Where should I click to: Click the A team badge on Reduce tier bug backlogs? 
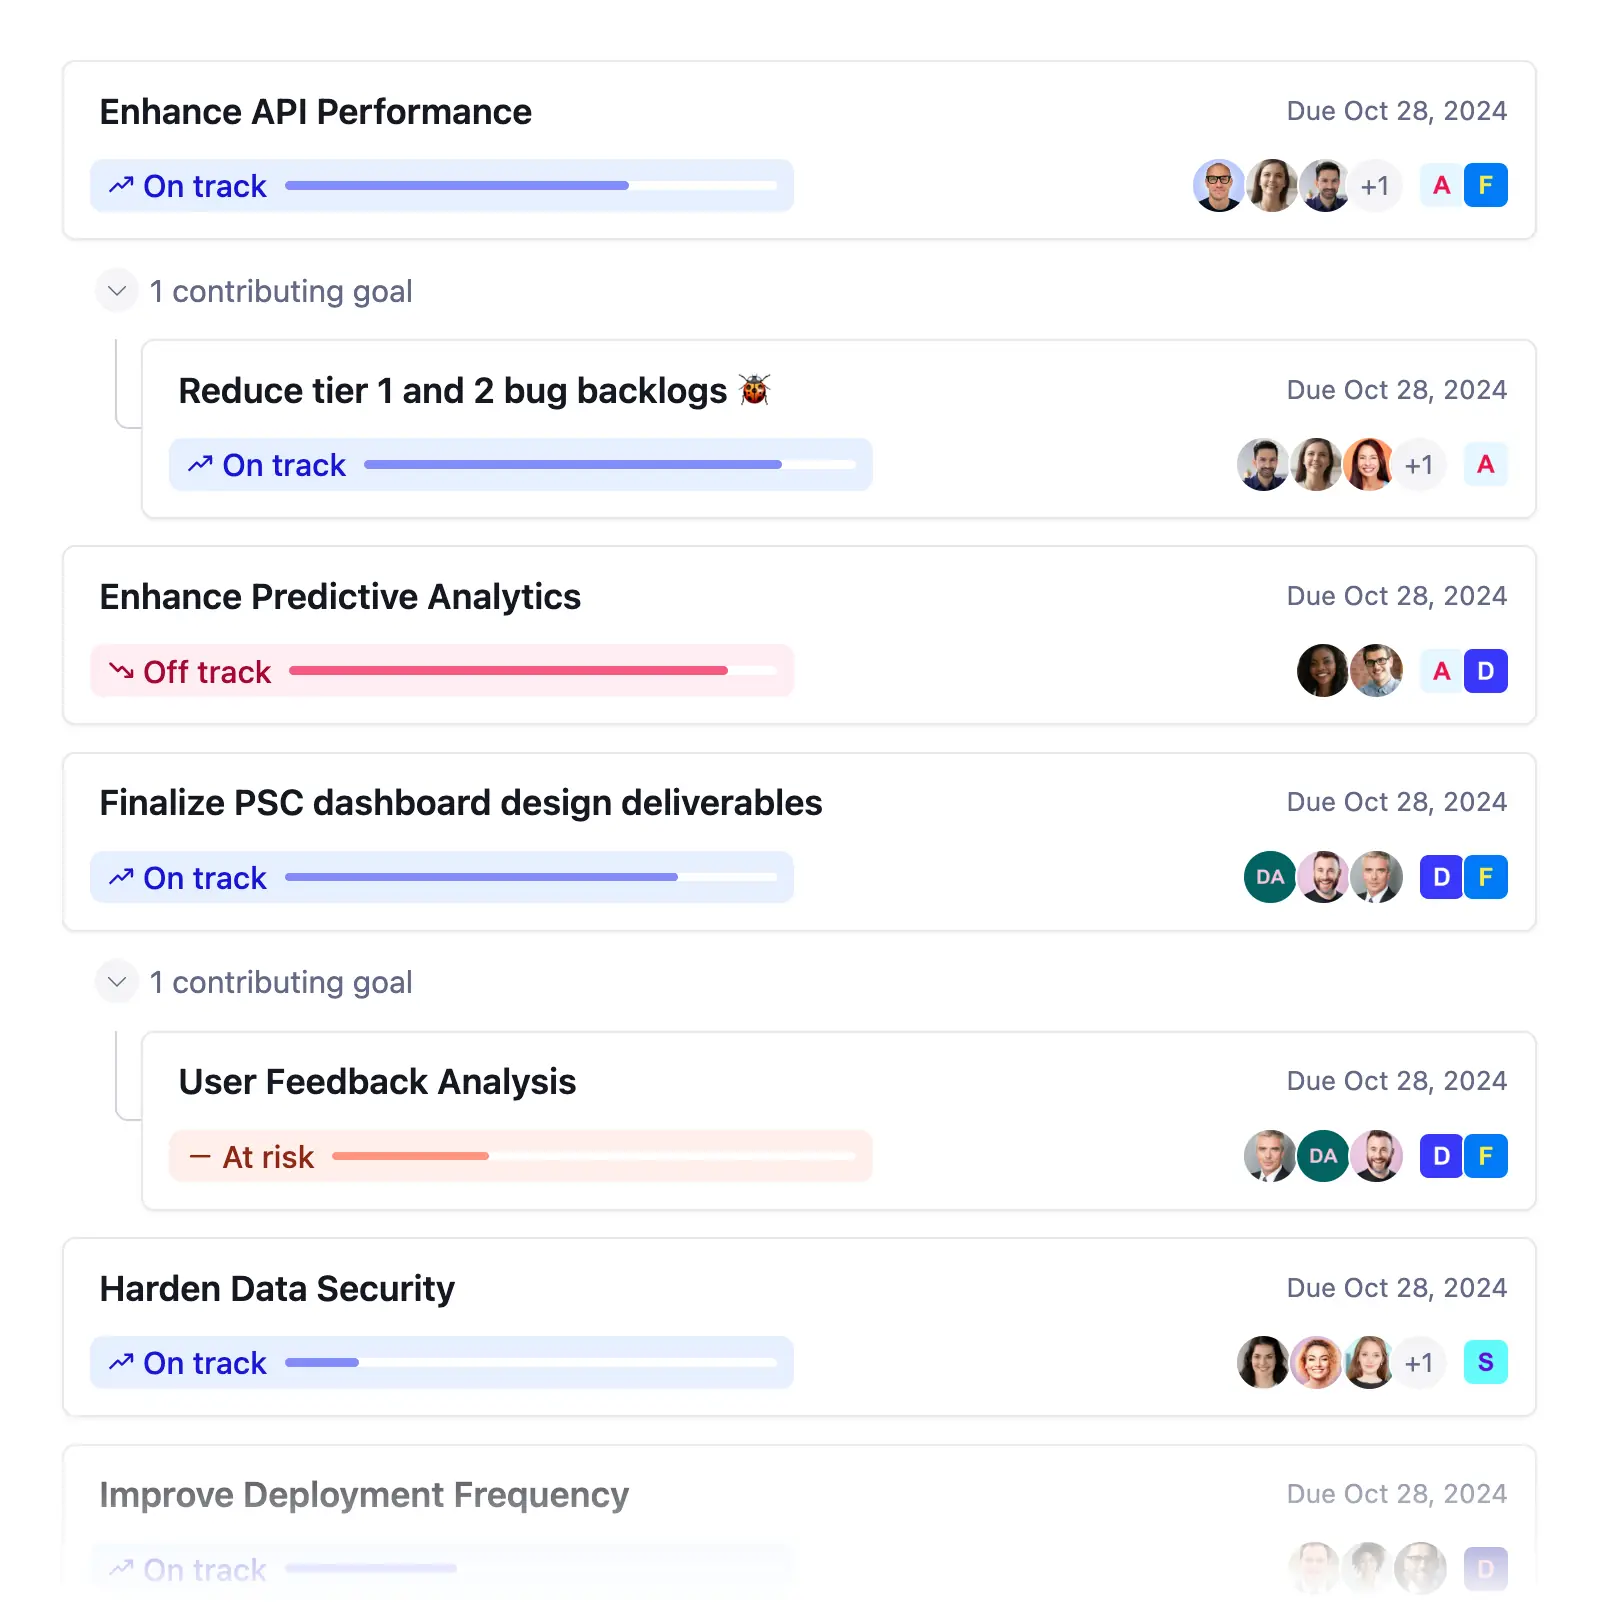coord(1485,465)
